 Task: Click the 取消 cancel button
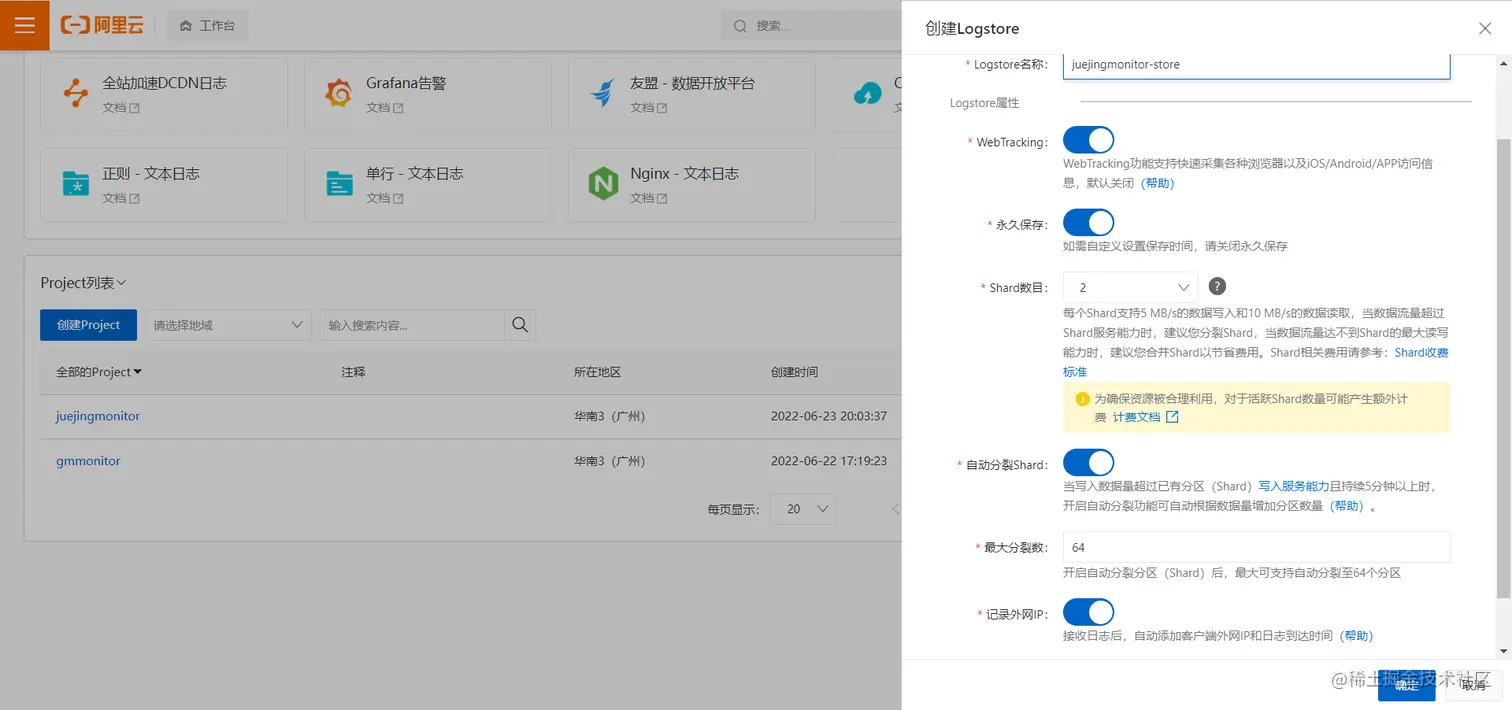1473,685
